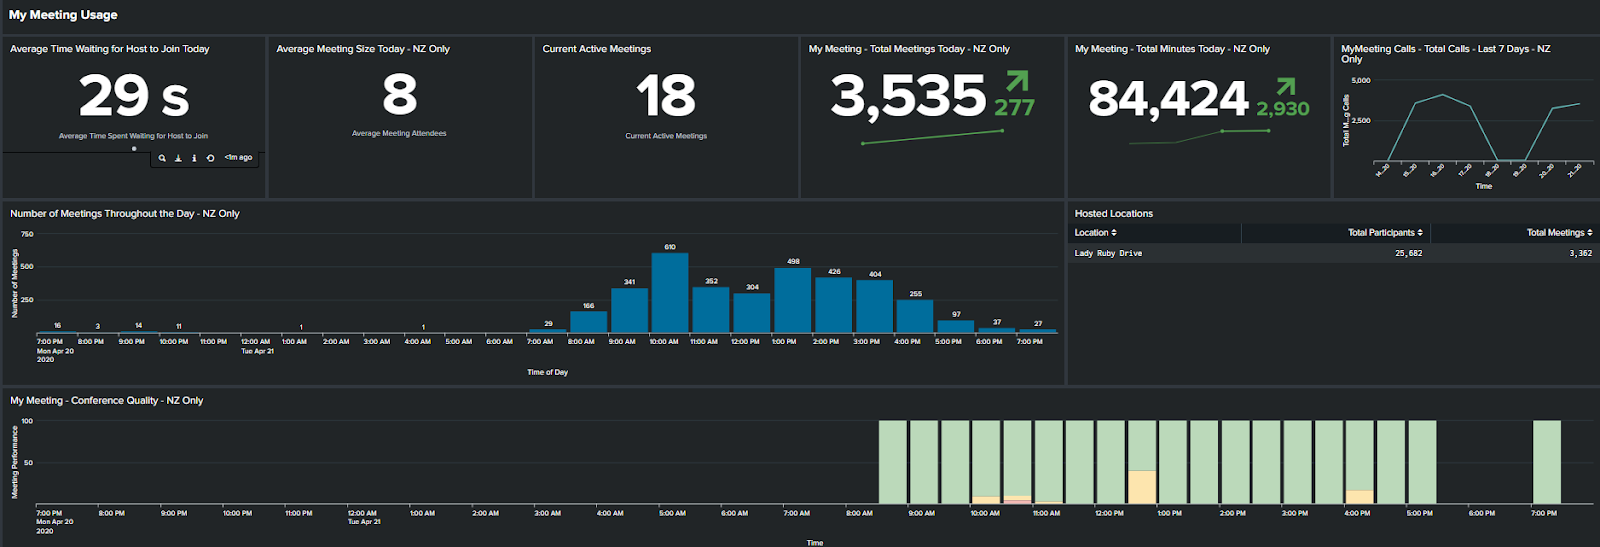Click the bar labeled 498 meetings
This screenshot has width=1600, height=547.
click(793, 300)
